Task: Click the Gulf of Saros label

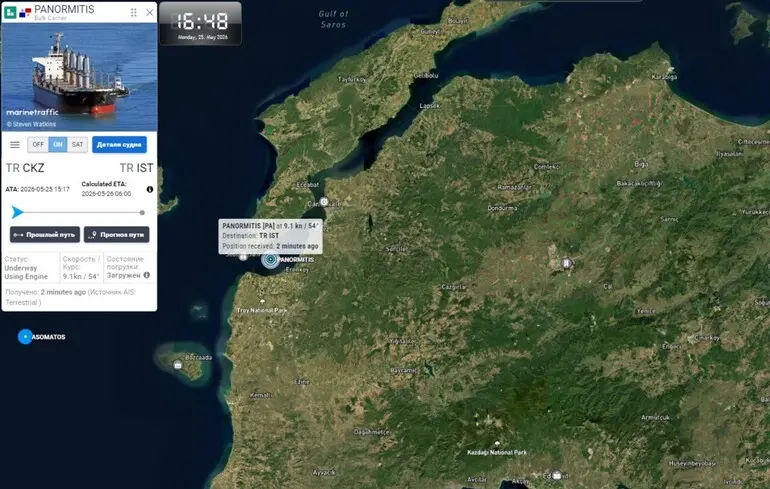Action: point(333,19)
